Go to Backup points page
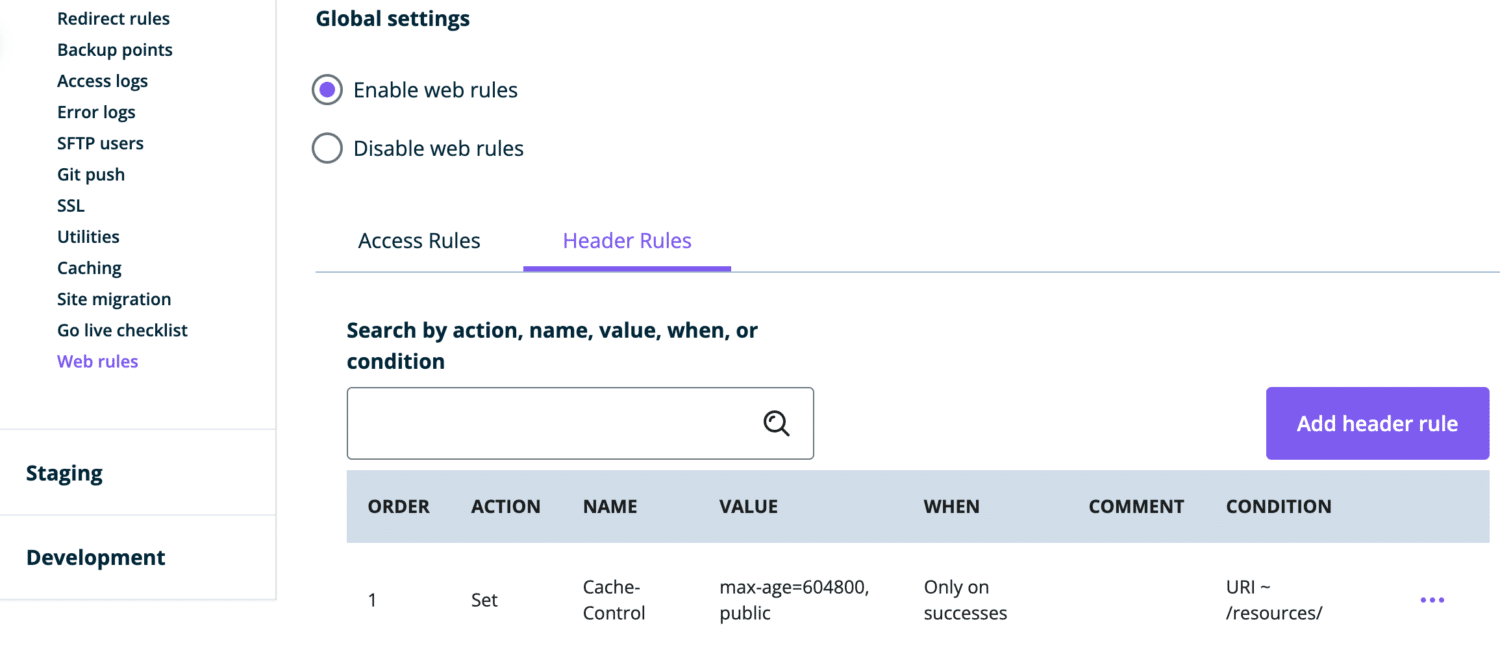This screenshot has width=1500, height=663. (115, 50)
